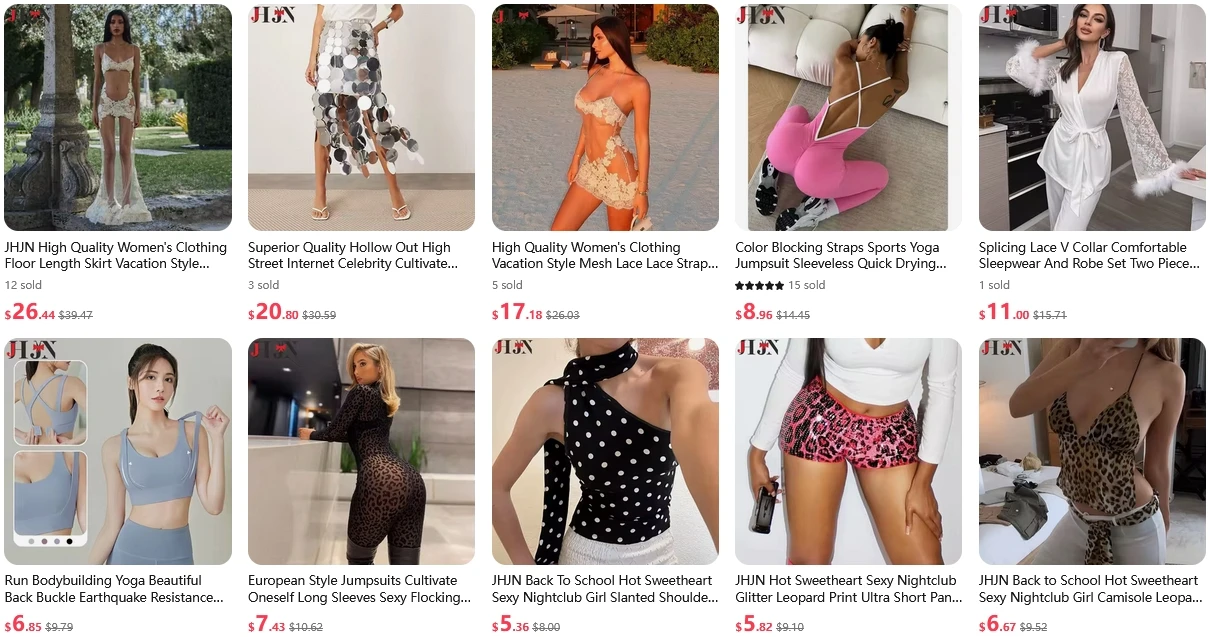
Task: Select the black color dot in the yoga bra image
Action: click(x=69, y=541)
